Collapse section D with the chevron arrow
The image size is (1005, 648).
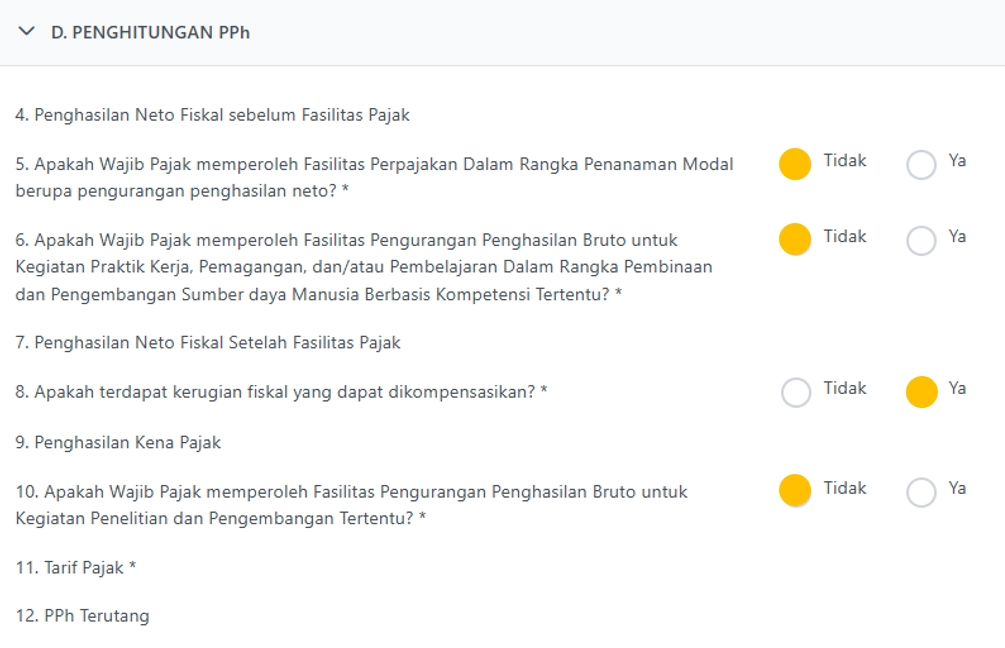coord(26,32)
